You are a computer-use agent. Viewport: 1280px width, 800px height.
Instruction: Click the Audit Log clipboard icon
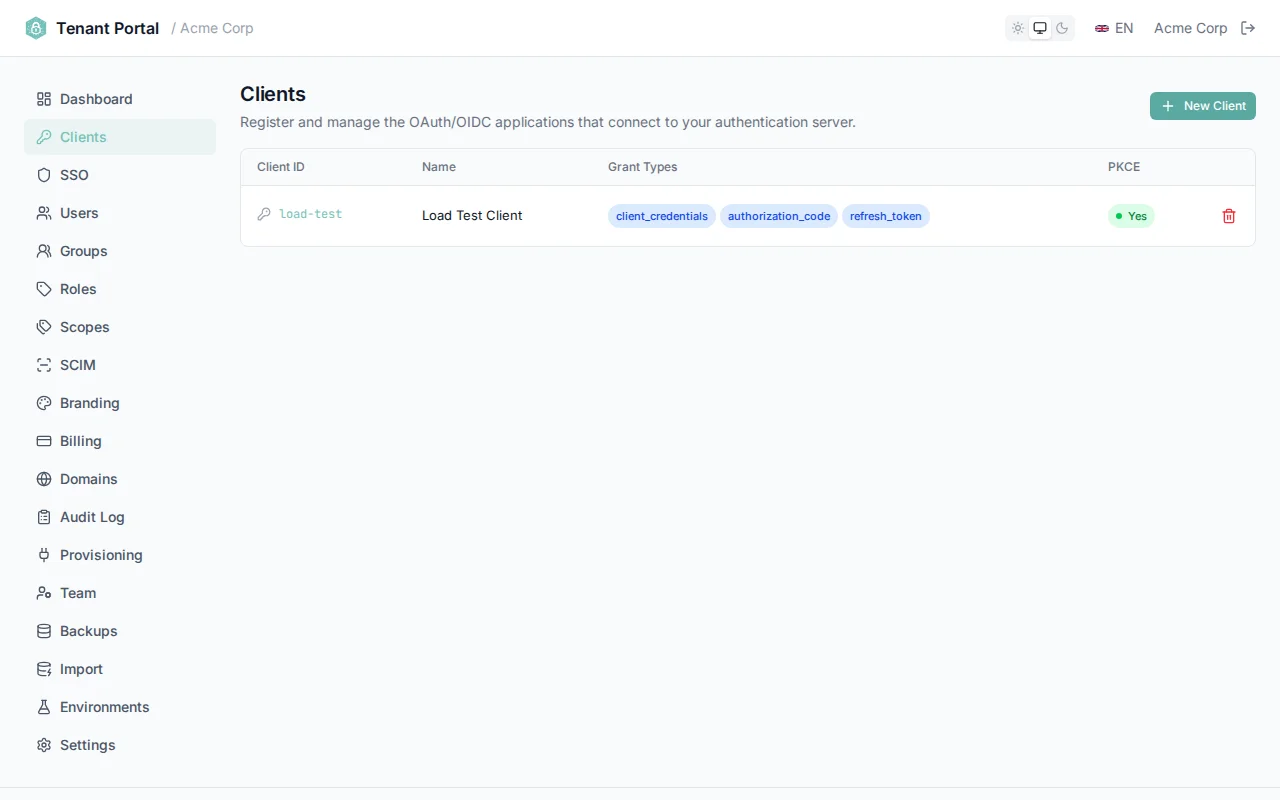pos(44,517)
